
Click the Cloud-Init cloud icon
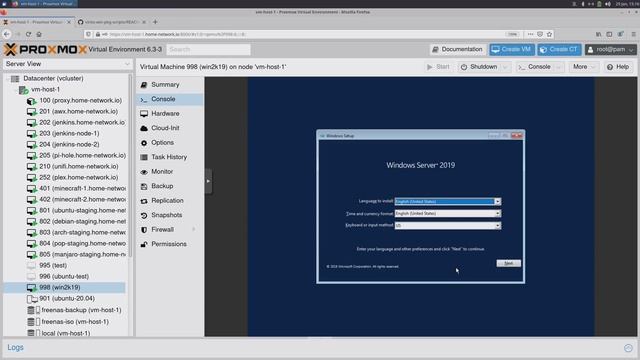pos(144,128)
